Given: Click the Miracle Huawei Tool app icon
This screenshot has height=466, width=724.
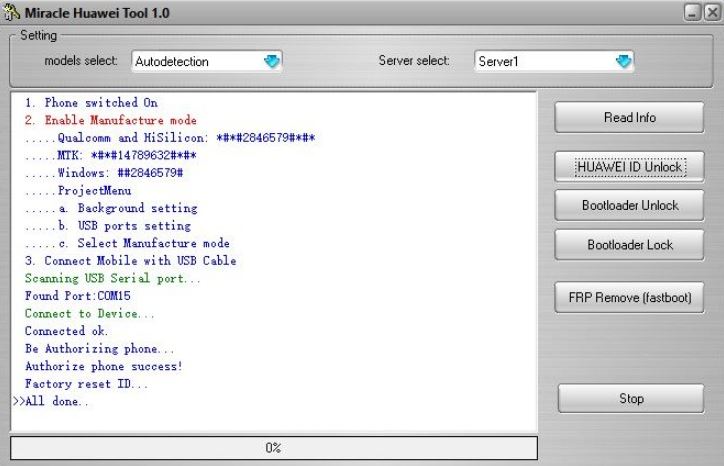Looking at the screenshot, I should pos(10,12).
